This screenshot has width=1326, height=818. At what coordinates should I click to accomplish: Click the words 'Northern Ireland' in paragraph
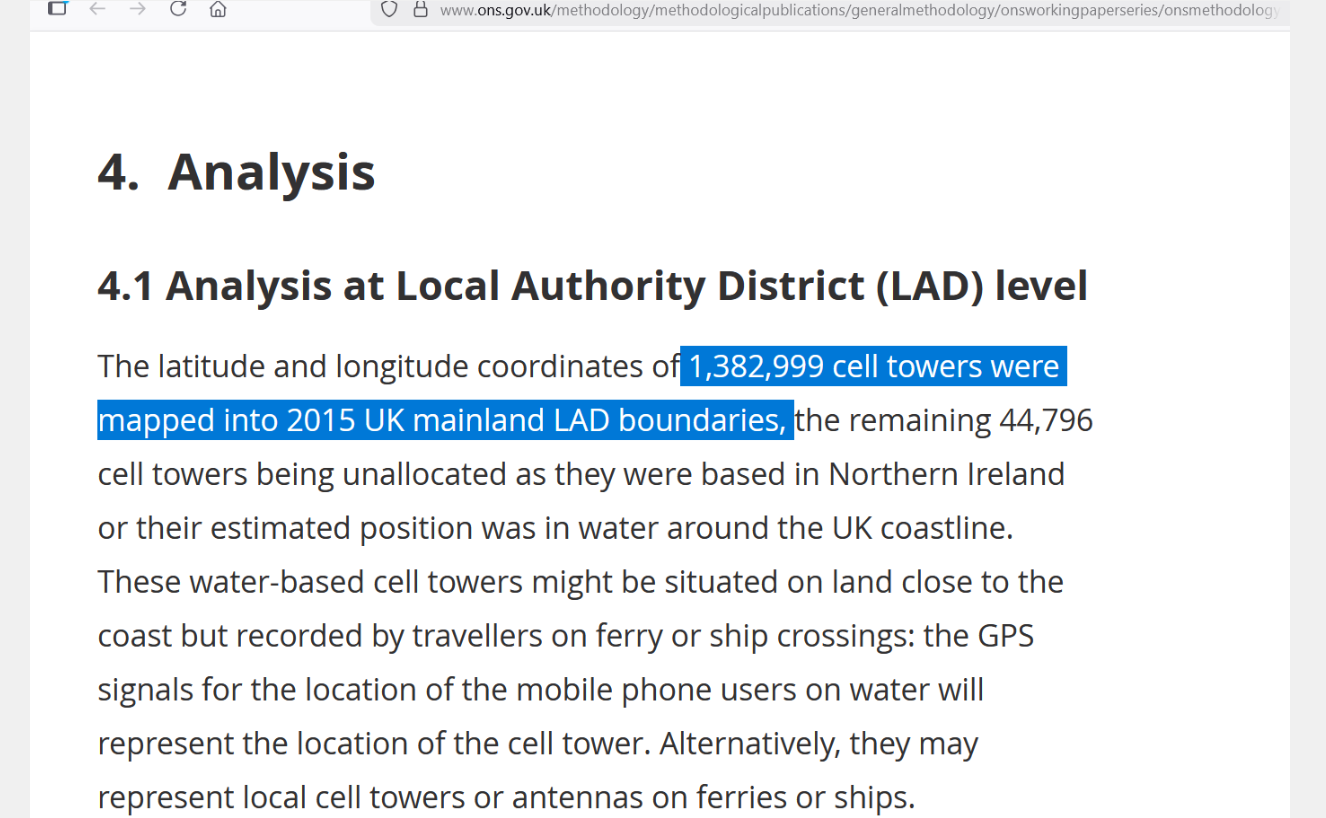(946, 473)
